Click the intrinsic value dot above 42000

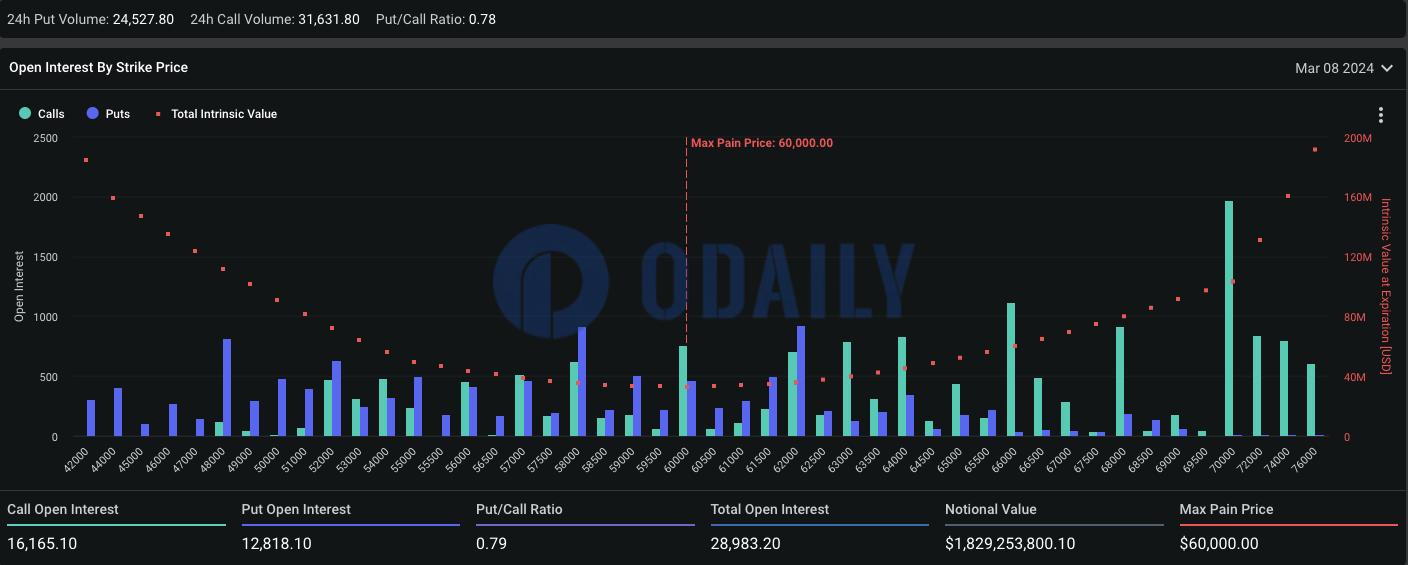[x=86, y=160]
